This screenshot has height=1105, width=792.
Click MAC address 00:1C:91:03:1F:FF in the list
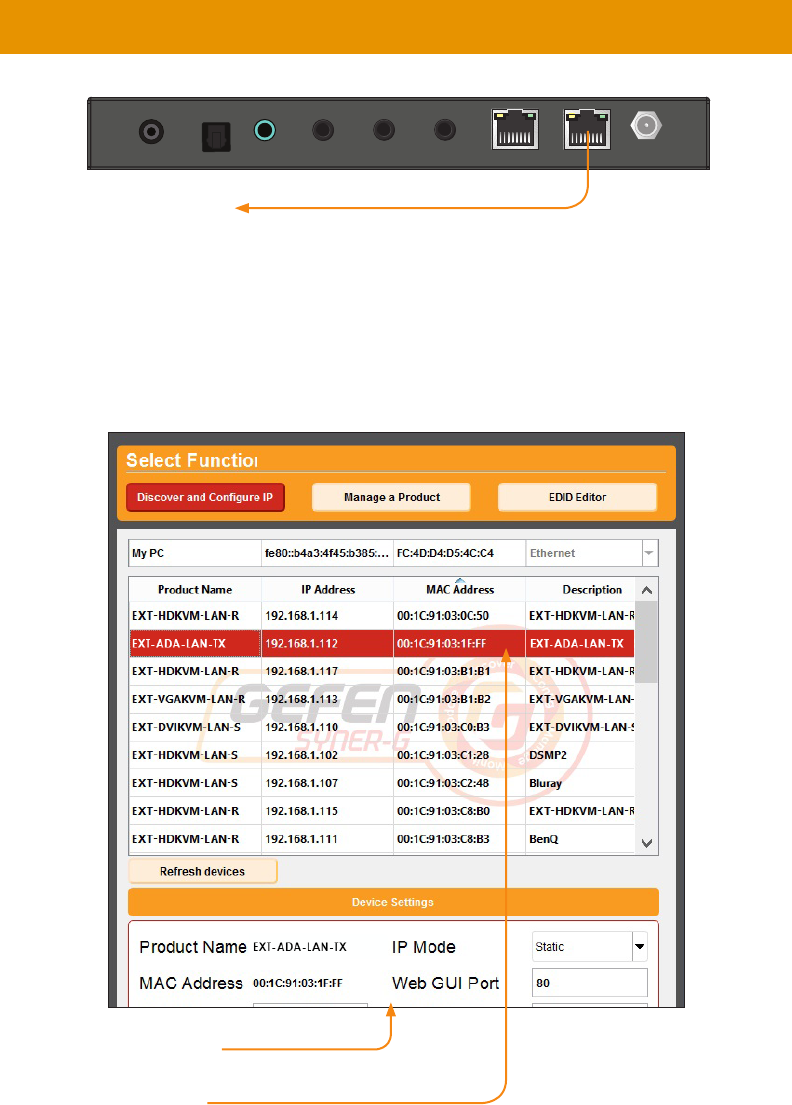pyautogui.click(x=442, y=643)
